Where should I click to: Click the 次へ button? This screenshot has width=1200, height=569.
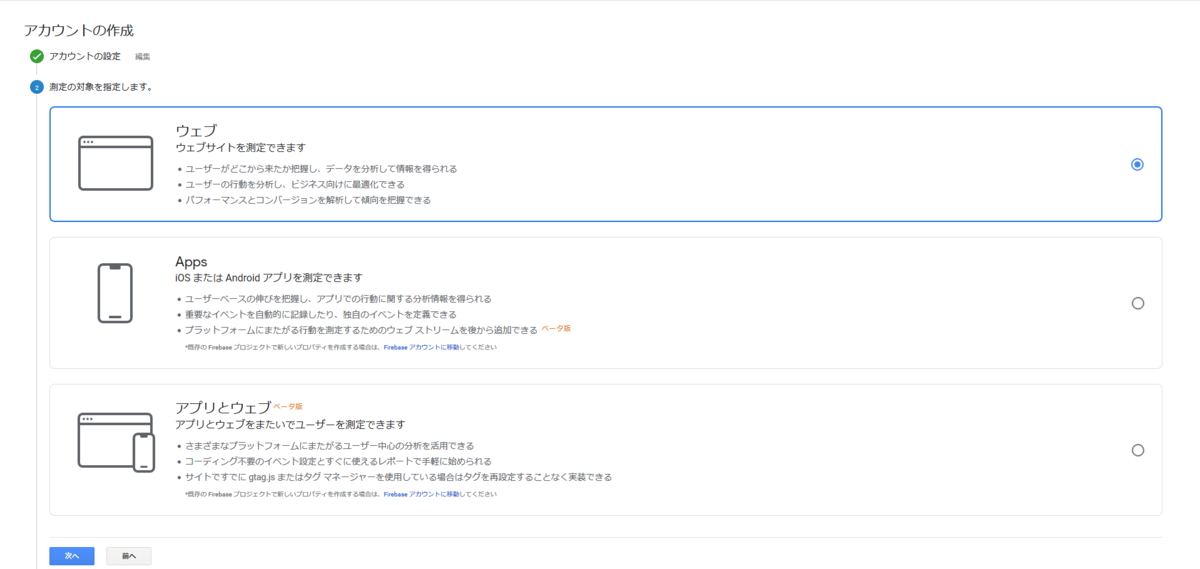(x=72, y=555)
